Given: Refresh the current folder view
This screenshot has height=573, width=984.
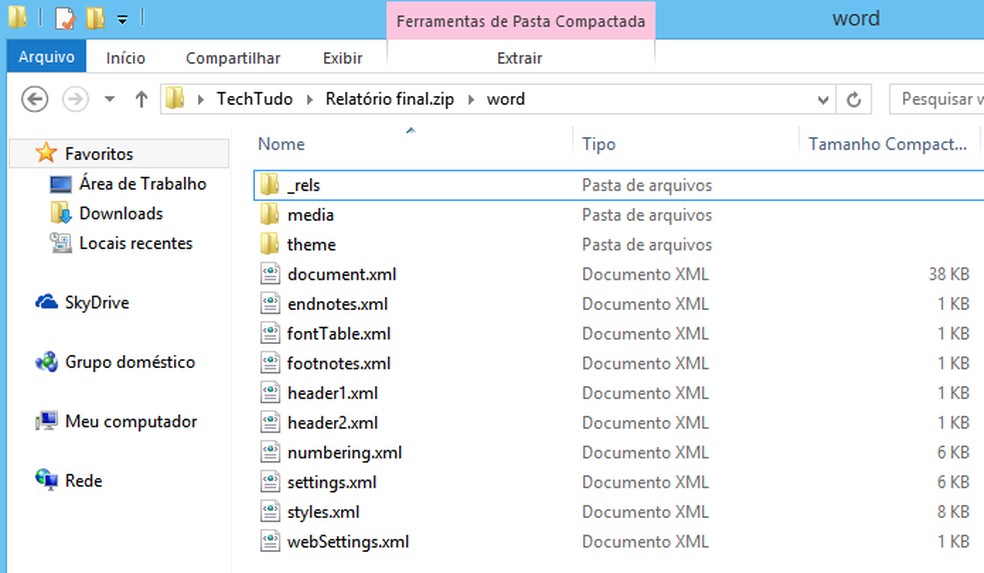Looking at the screenshot, I should click(853, 99).
